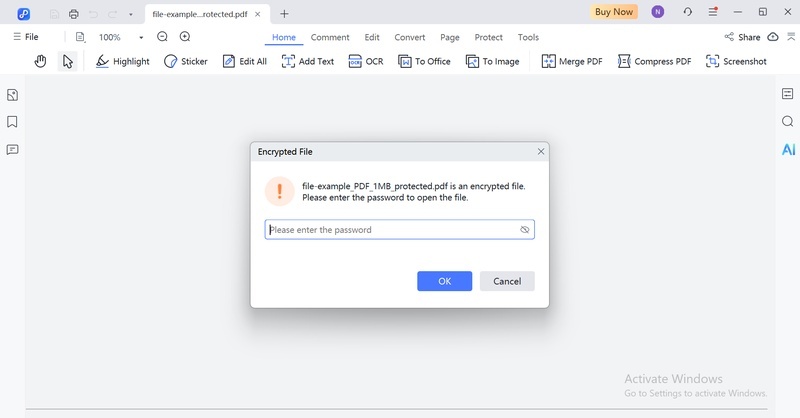Open the bookmarks panel in left sidebar
This screenshot has height=418, width=800.
(x=12, y=121)
